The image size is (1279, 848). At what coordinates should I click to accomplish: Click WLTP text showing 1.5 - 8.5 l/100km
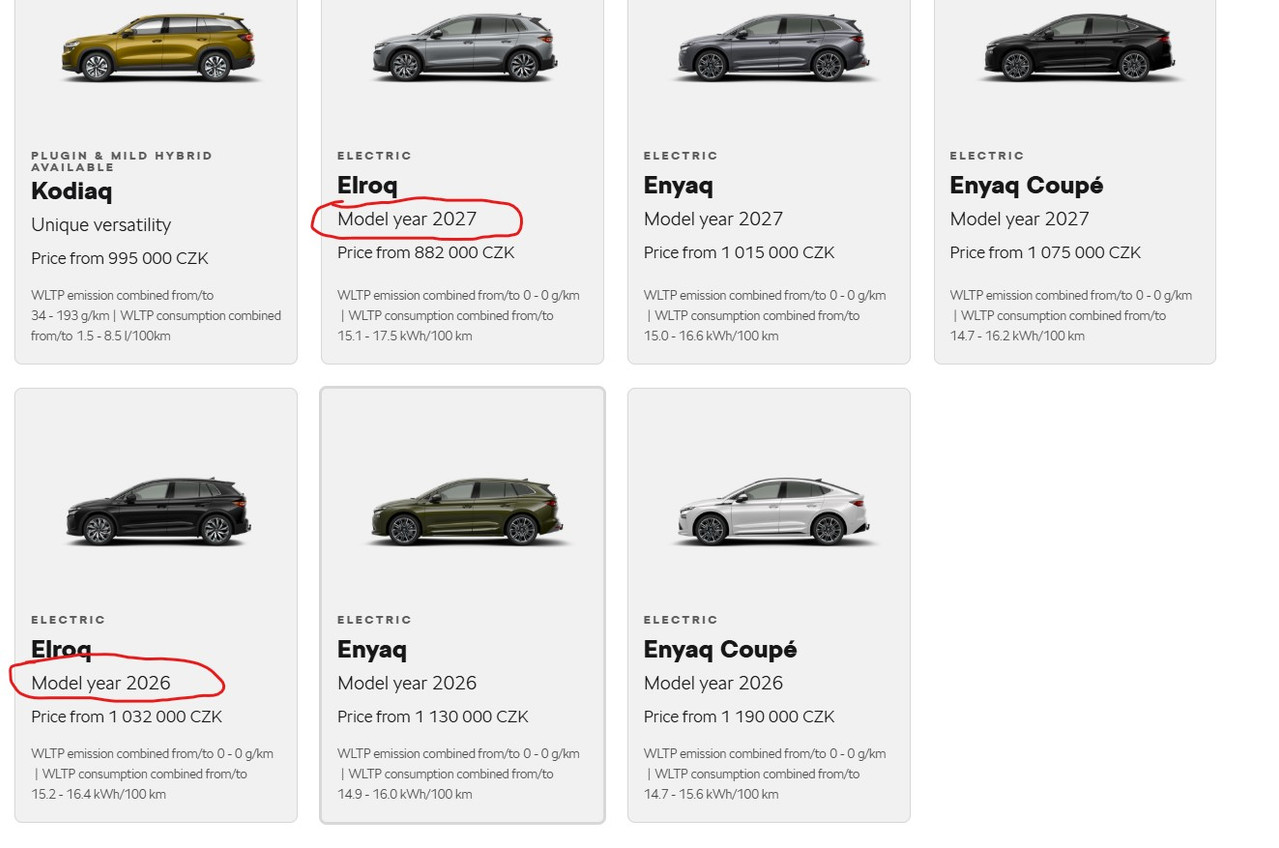156,315
